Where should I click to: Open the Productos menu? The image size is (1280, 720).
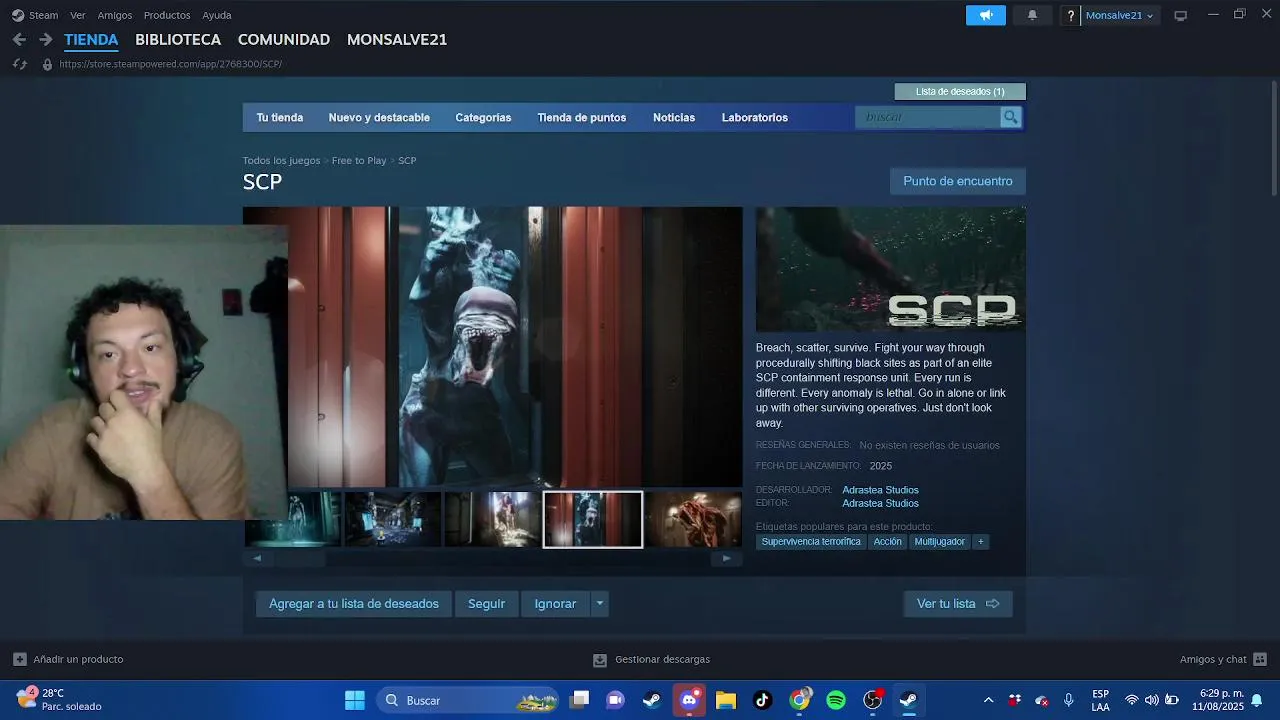point(167,15)
